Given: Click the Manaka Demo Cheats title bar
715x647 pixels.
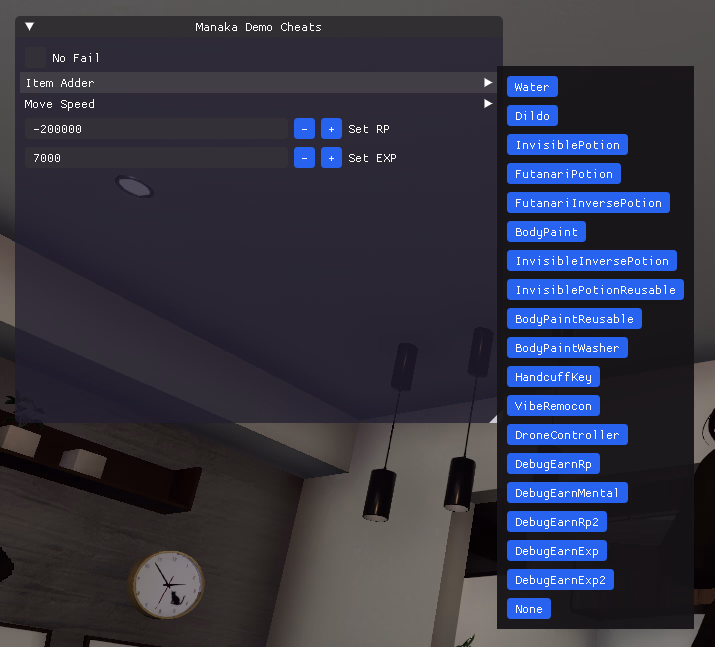Looking at the screenshot, I should pyautogui.click(x=259, y=27).
